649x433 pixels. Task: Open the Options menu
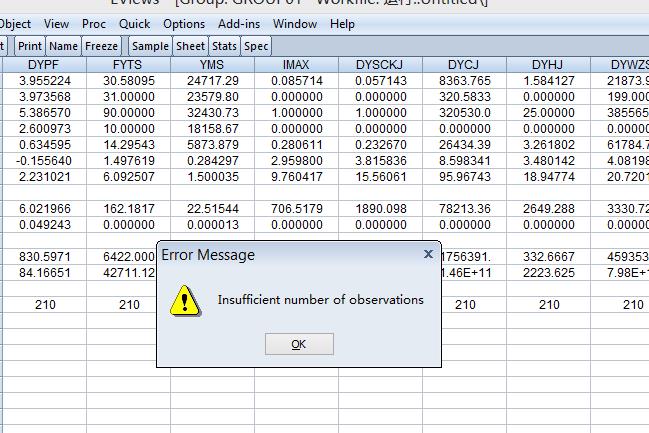[x=184, y=24]
